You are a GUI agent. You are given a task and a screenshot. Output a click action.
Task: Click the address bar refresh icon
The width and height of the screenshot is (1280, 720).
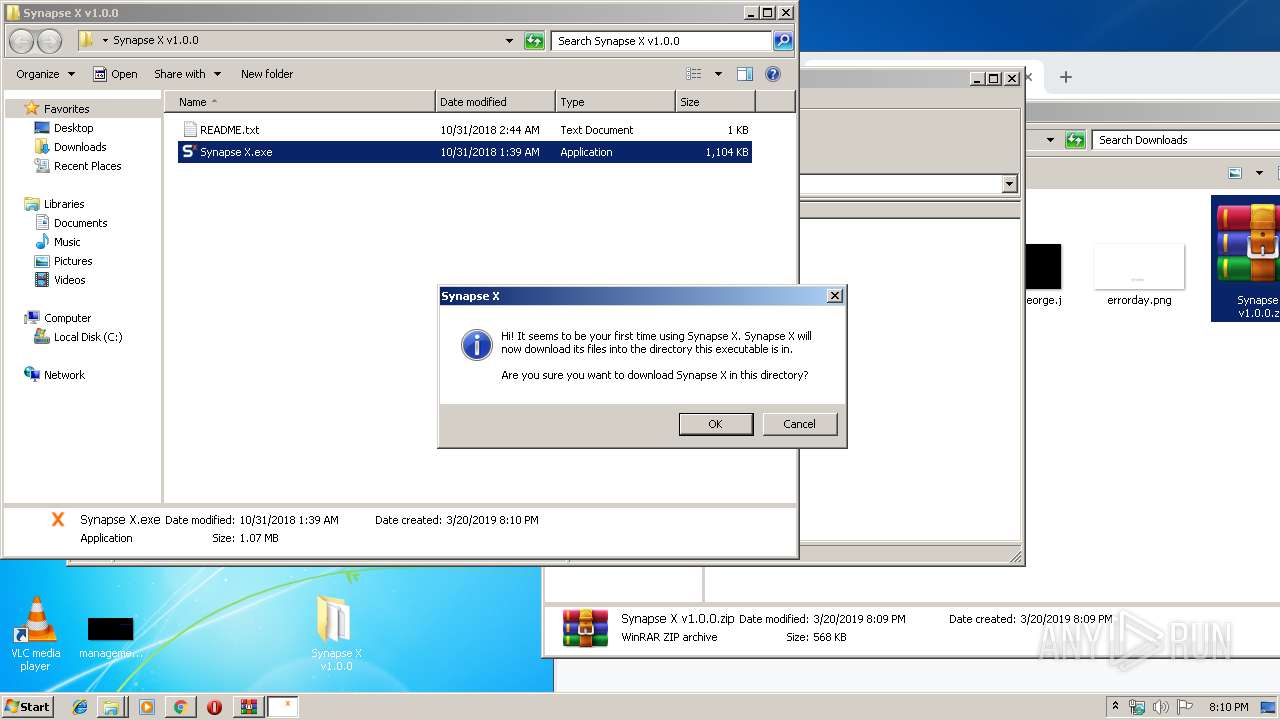coord(534,41)
